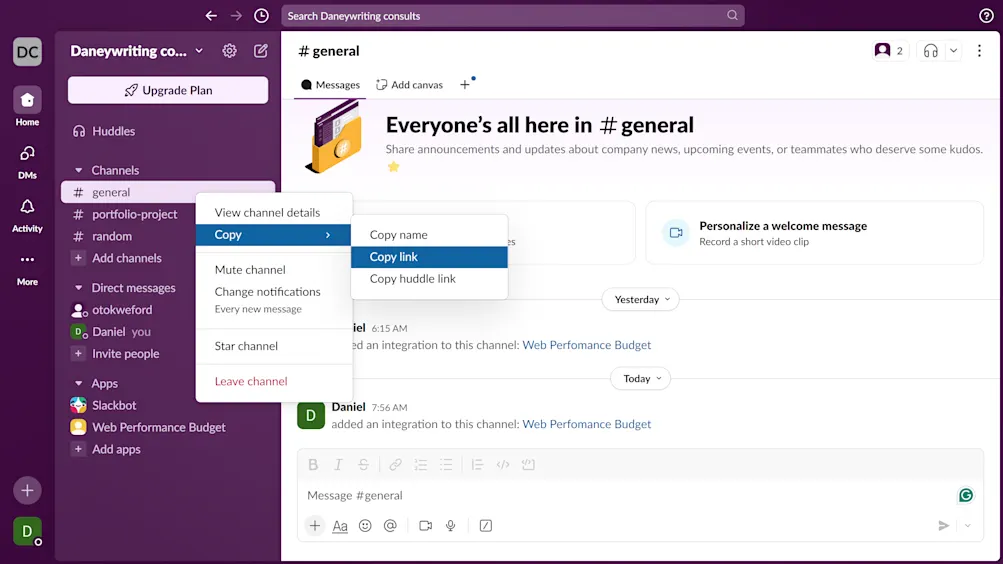Apply strikethrough formatting
Image resolution: width=1003 pixels, height=564 pixels.
pos(363,465)
